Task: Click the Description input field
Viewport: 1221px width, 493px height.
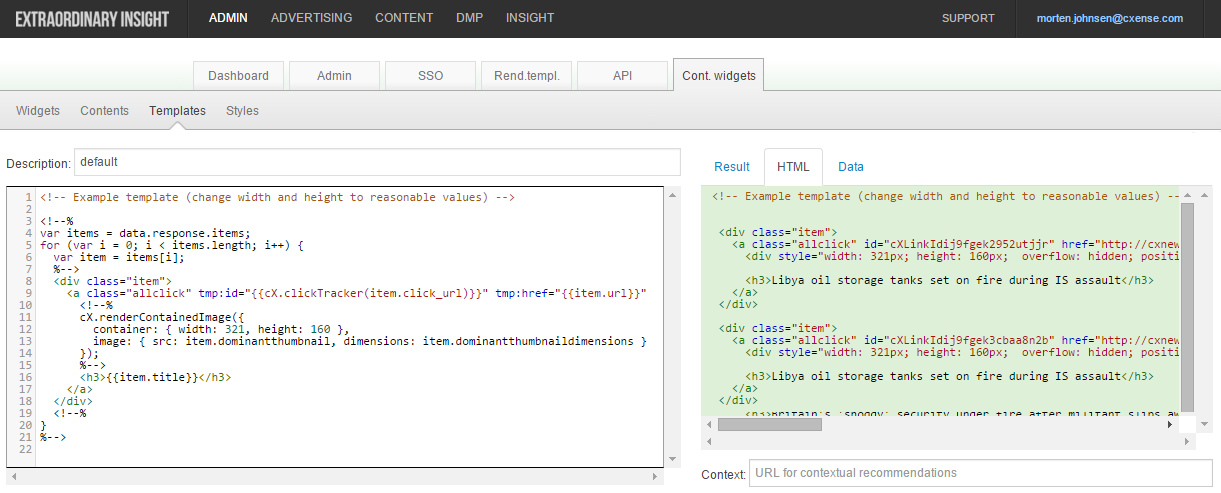Action: 377,162
